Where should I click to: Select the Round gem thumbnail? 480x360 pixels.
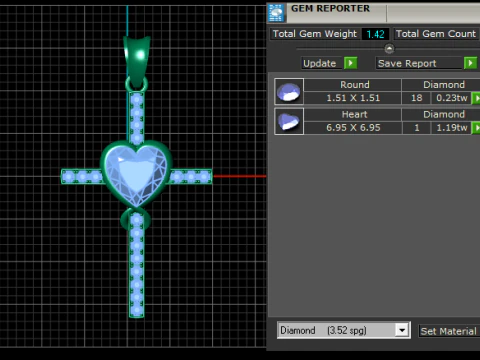pos(289,92)
